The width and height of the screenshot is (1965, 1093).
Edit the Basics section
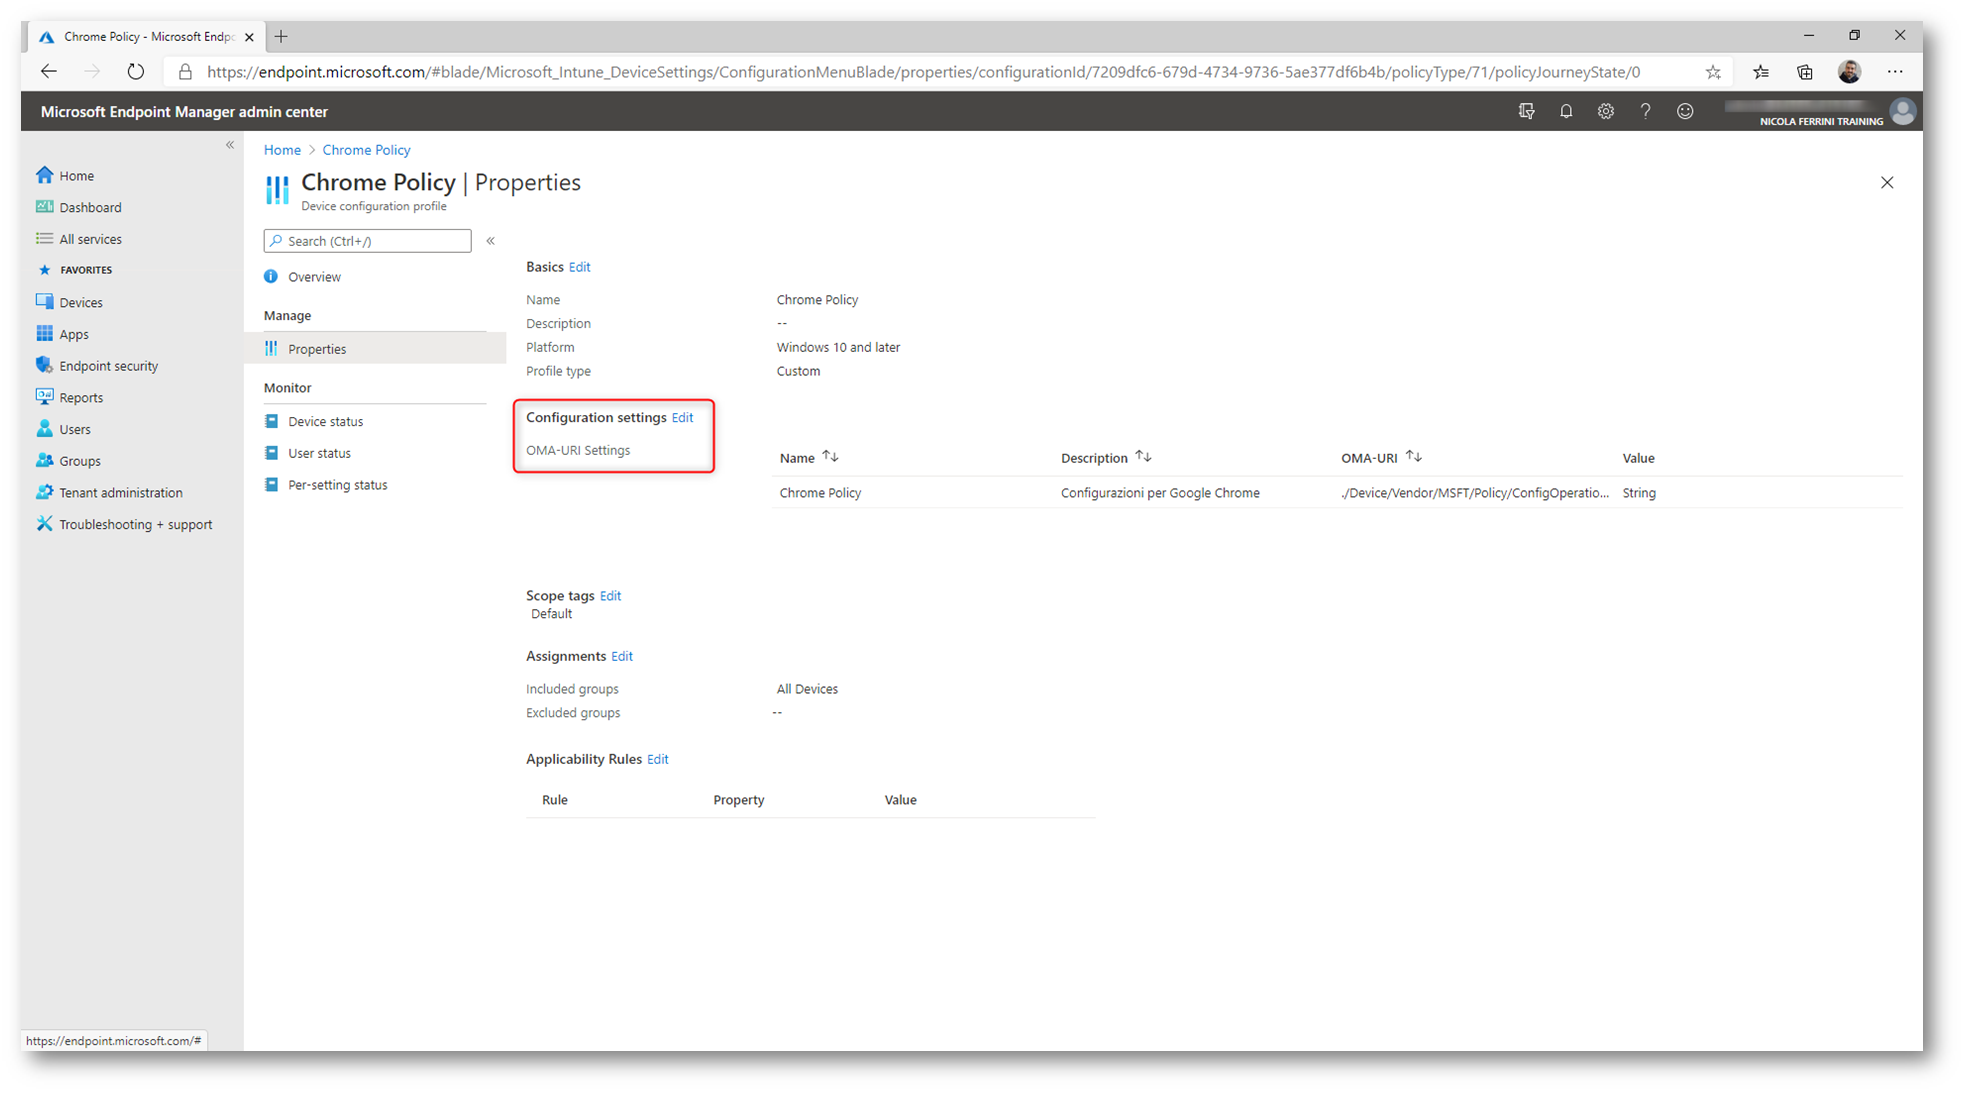coord(580,267)
